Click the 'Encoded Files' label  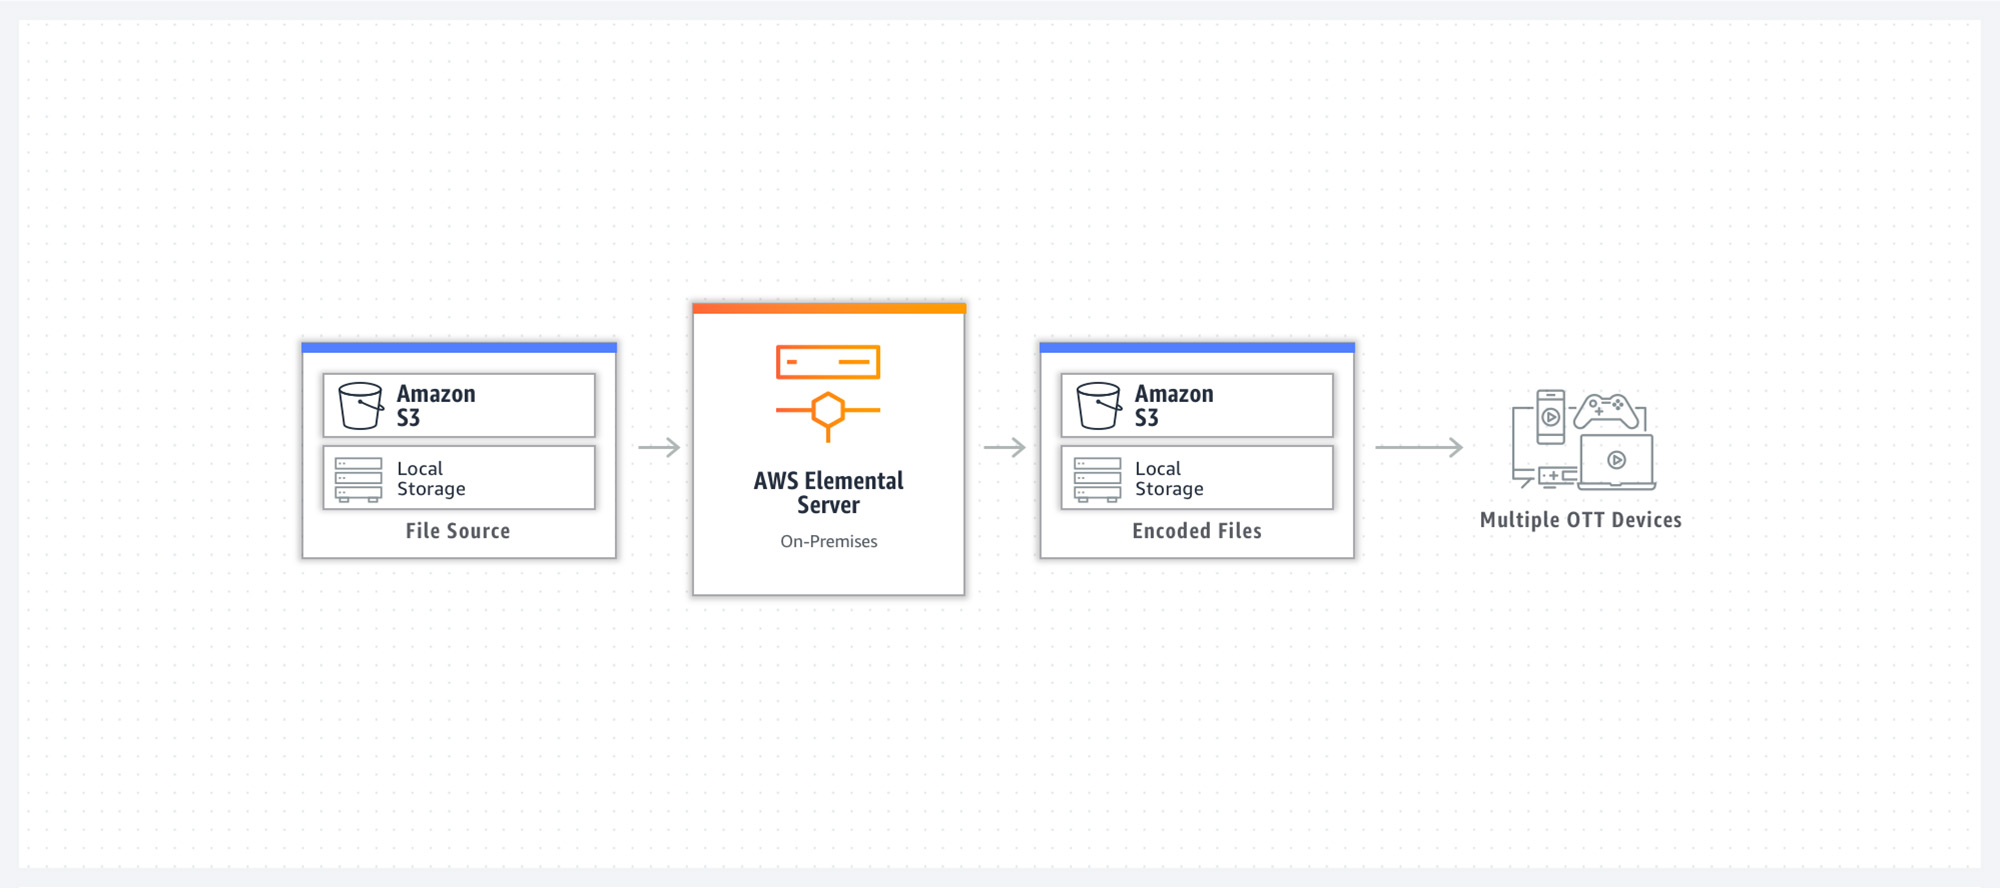tap(1197, 531)
